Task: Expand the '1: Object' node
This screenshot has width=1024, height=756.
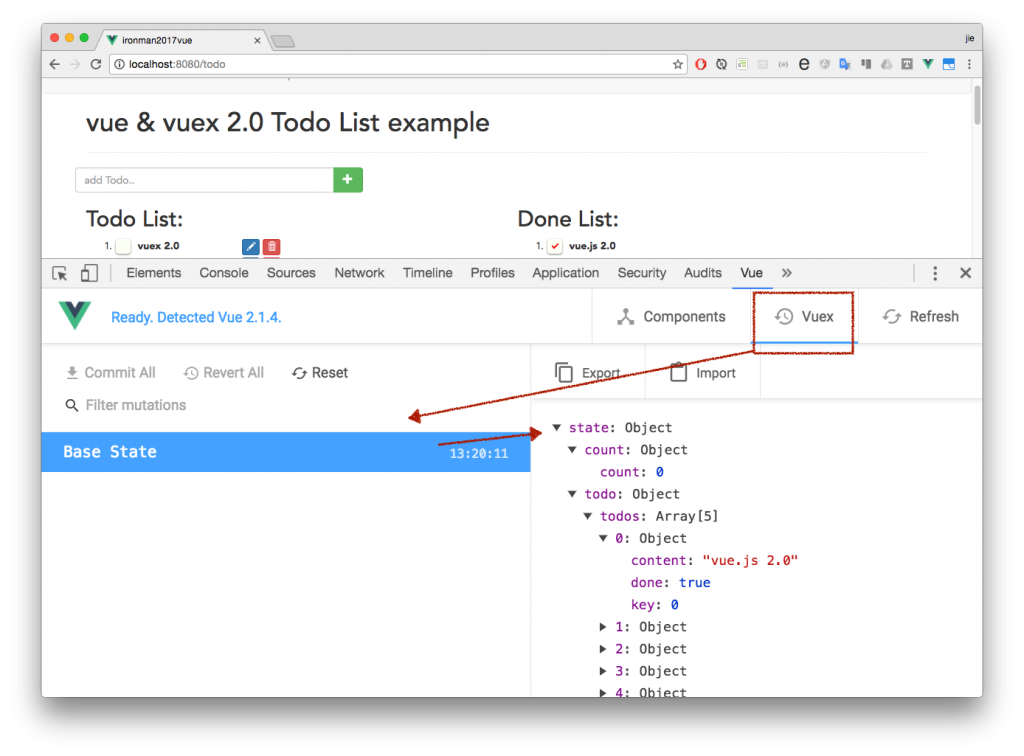Action: [603, 627]
